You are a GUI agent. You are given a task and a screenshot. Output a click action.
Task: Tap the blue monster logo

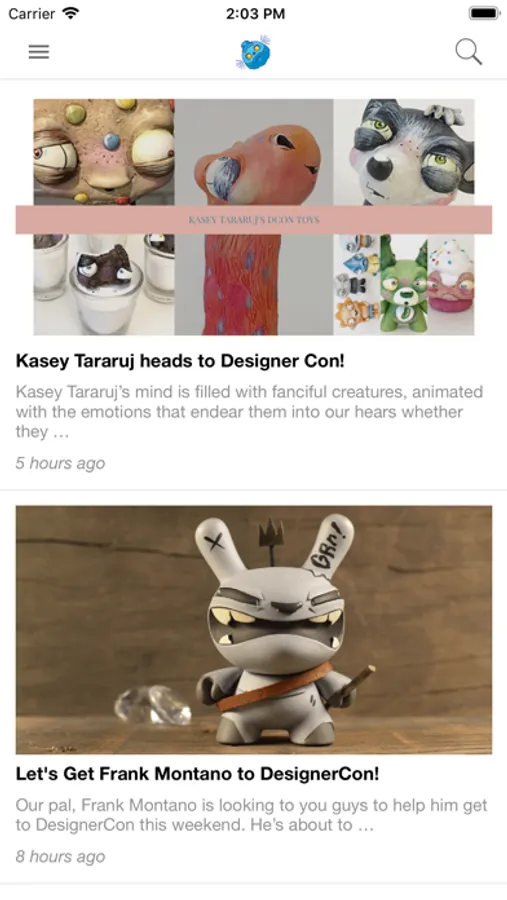click(253, 53)
